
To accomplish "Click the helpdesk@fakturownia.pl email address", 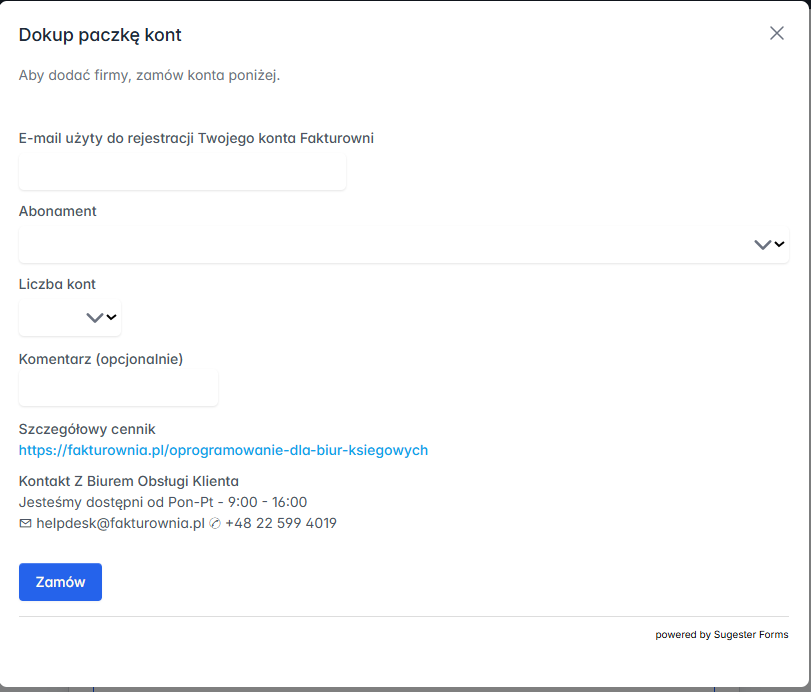I will [x=120, y=523].
